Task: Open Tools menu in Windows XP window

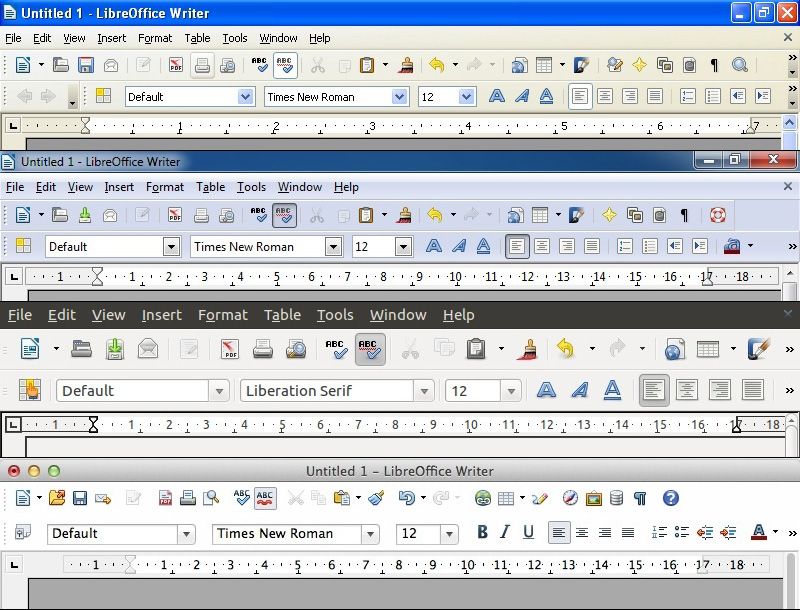Action: coord(235,38)
